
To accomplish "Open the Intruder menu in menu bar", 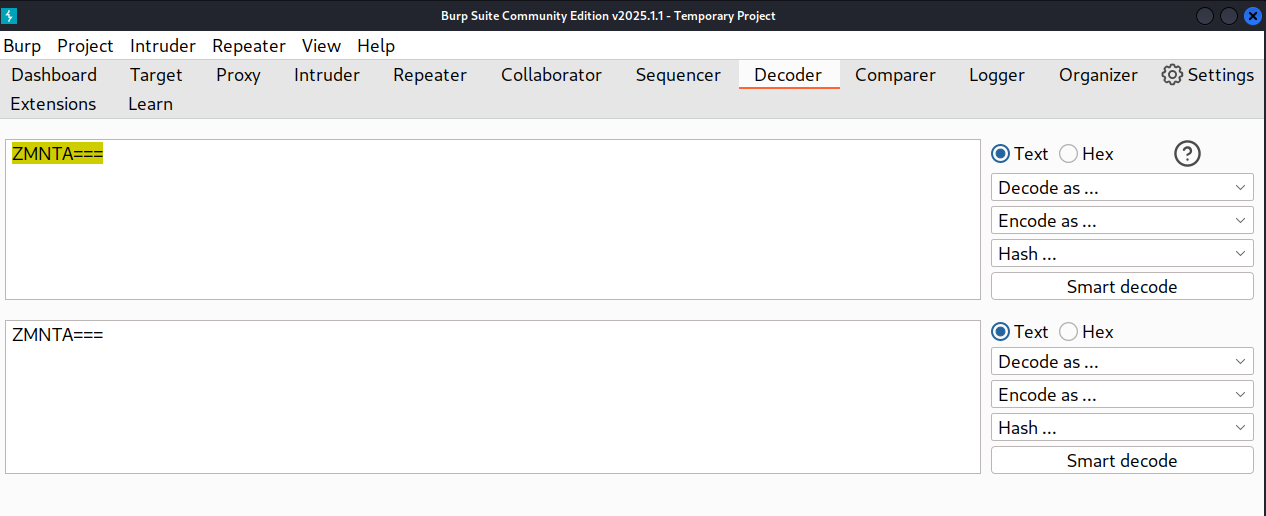I will (x=163, y=46).
